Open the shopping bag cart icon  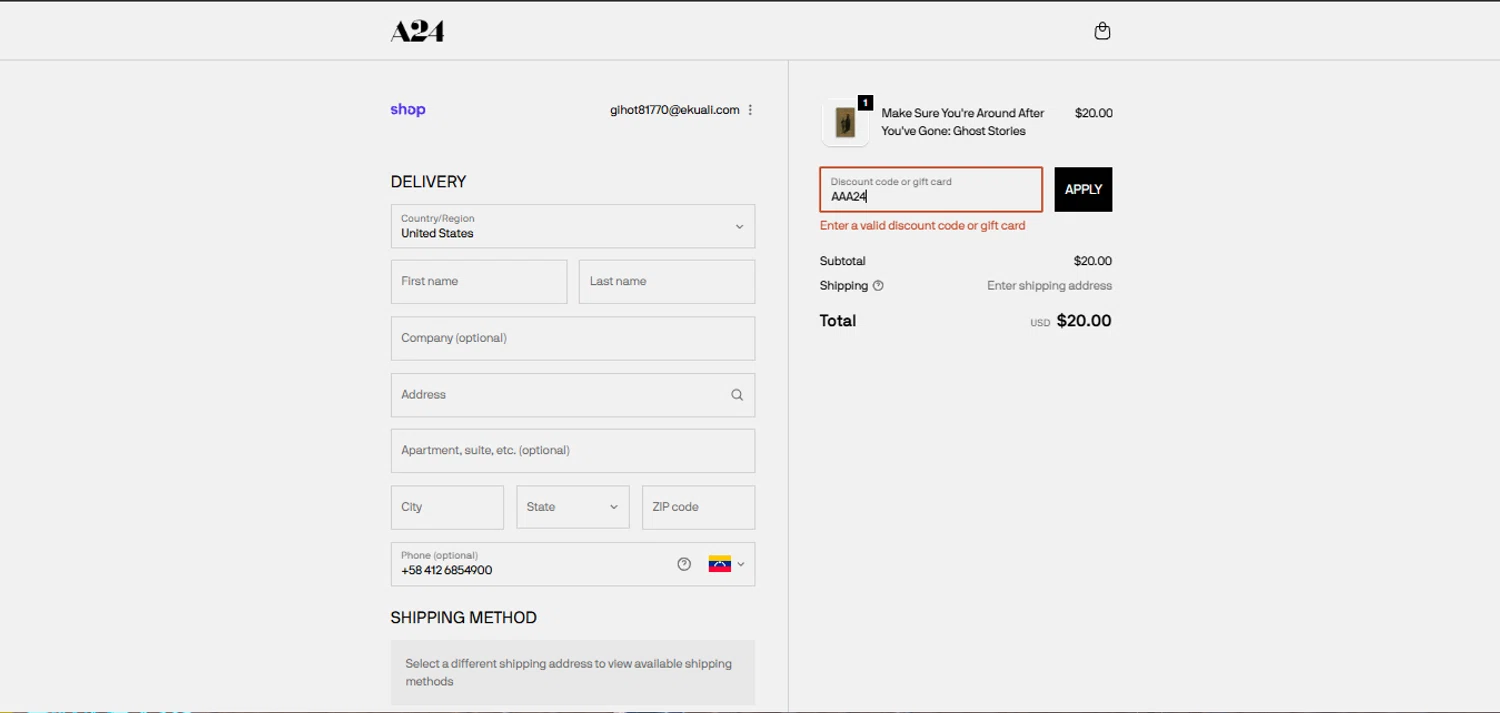click(x=1102, y=31)
